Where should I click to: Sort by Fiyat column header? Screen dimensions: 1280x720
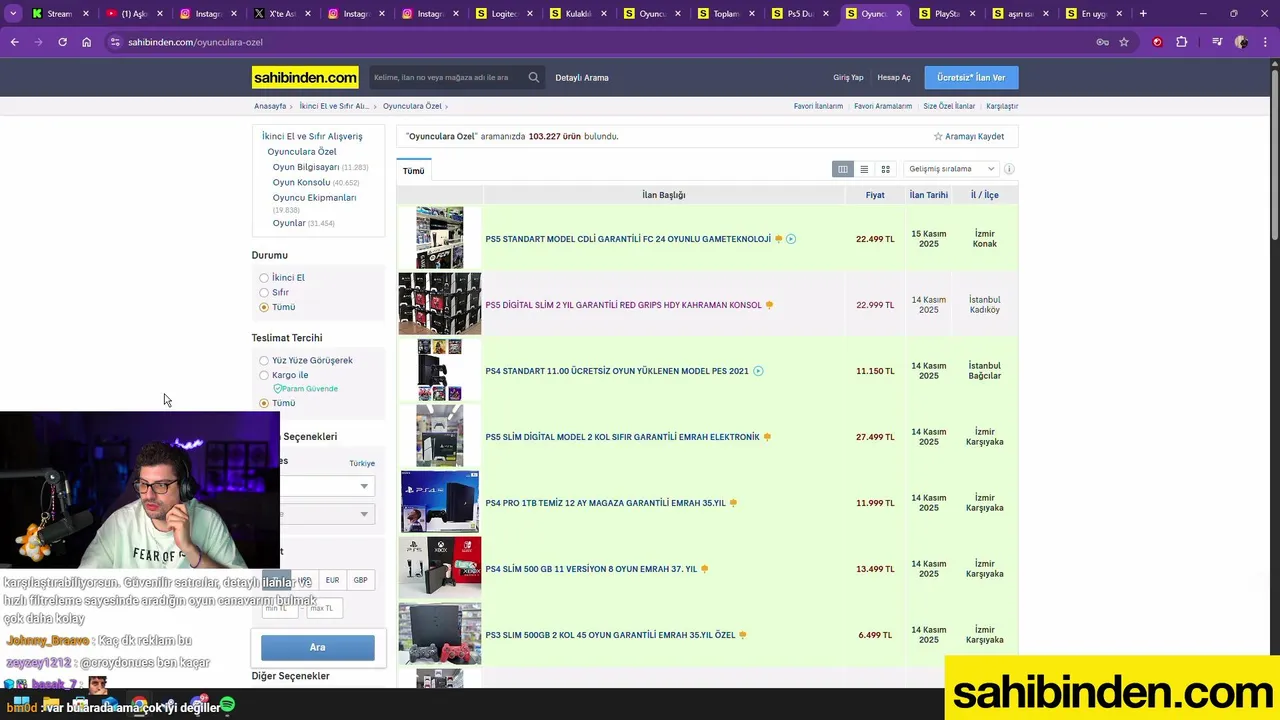tap(875, 195)
